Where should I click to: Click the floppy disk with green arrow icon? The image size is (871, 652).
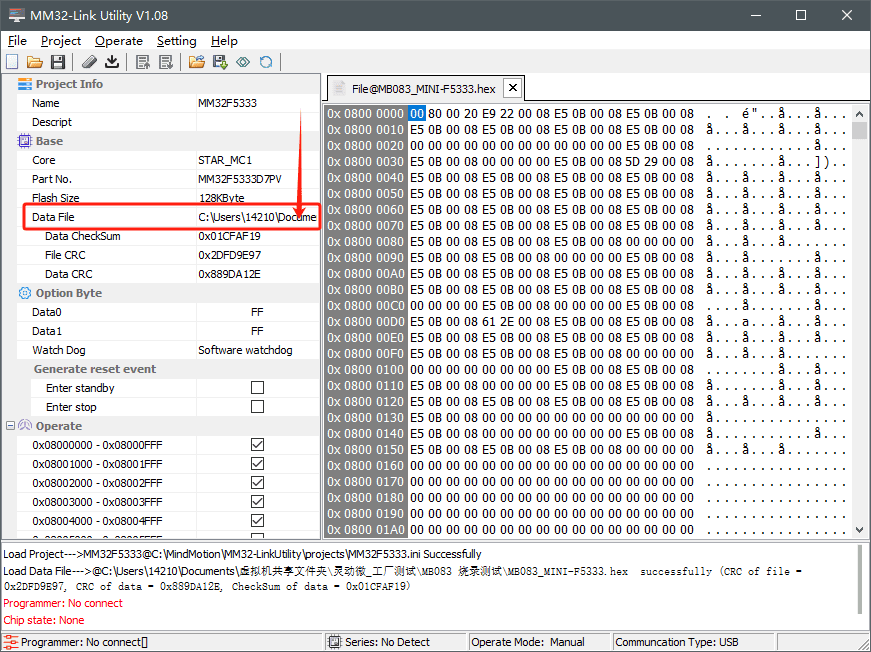tap(219, 62)
